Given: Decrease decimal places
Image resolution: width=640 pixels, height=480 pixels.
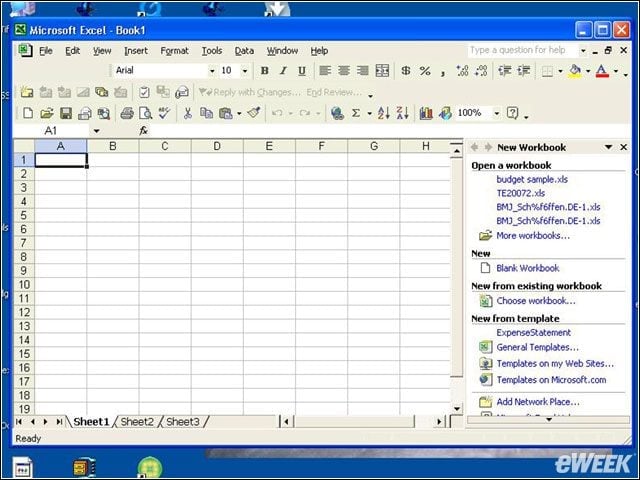Looking at the screenshot, I should click(x=481, y=71).
